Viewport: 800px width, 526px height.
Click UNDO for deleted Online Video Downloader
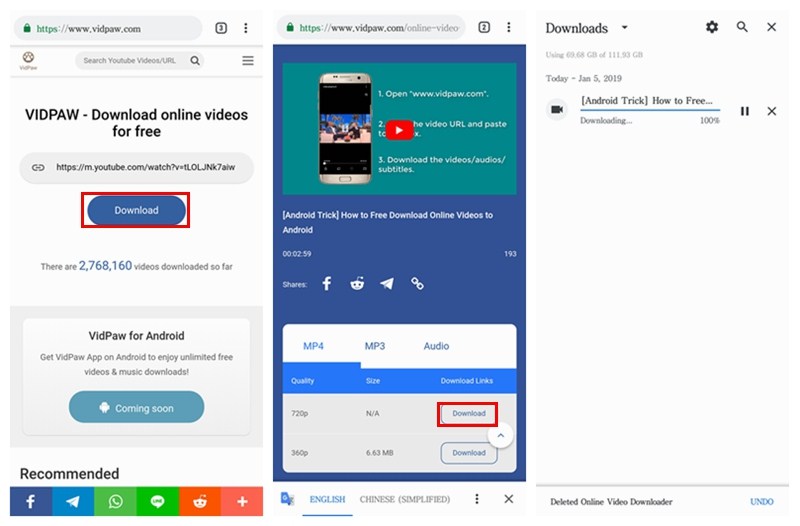click(x=761, y=502)
